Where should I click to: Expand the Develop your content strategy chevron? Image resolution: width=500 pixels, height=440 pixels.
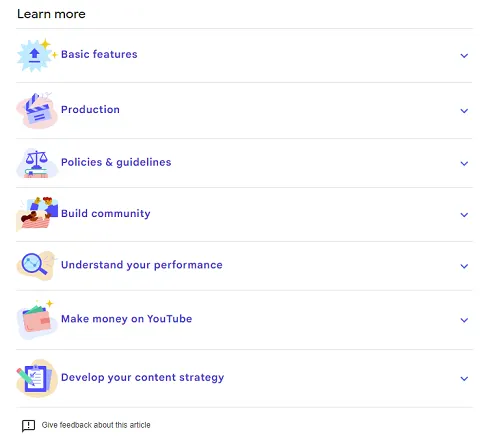(464, 378)
